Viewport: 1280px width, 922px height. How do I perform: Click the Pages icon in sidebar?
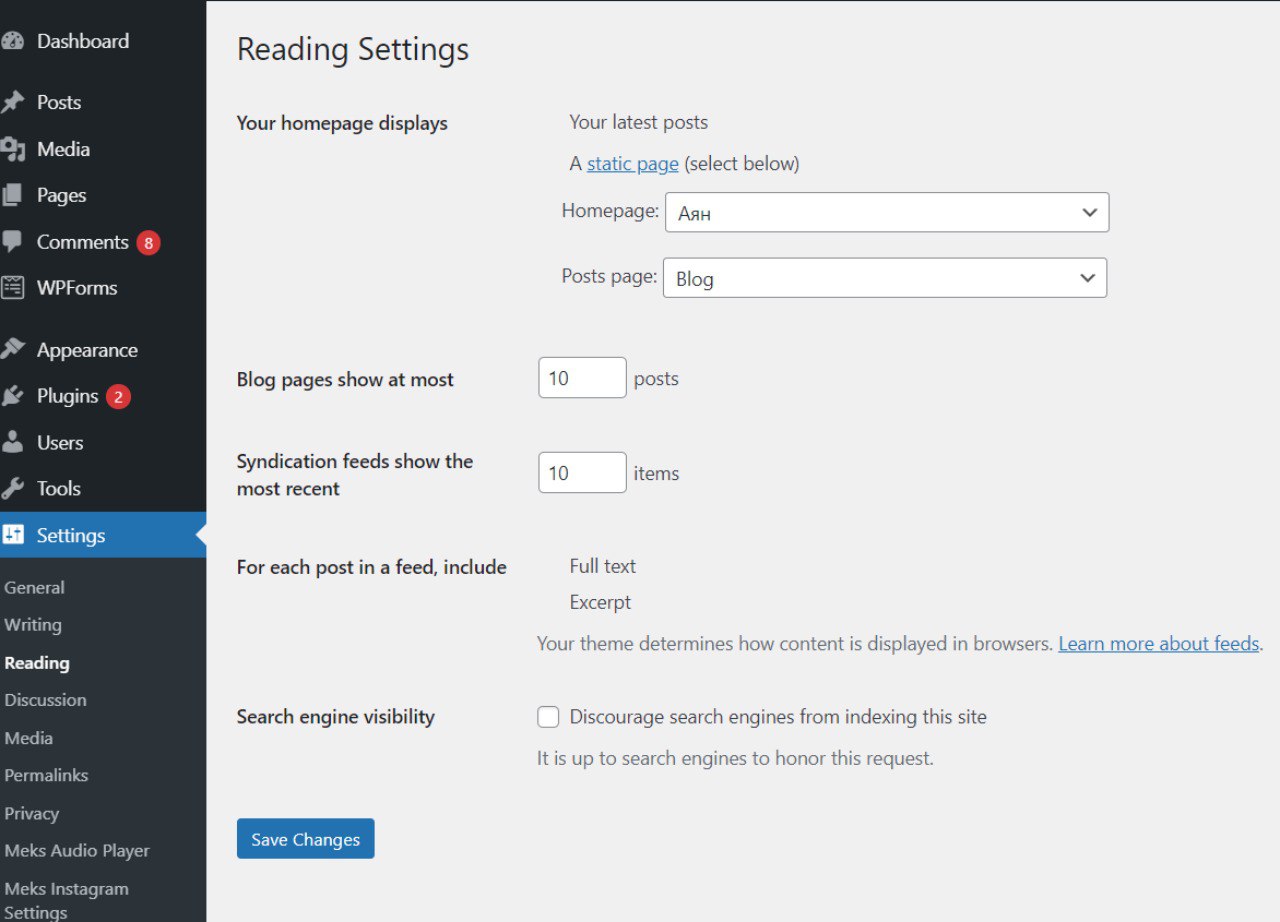click(x=12, y=195)
